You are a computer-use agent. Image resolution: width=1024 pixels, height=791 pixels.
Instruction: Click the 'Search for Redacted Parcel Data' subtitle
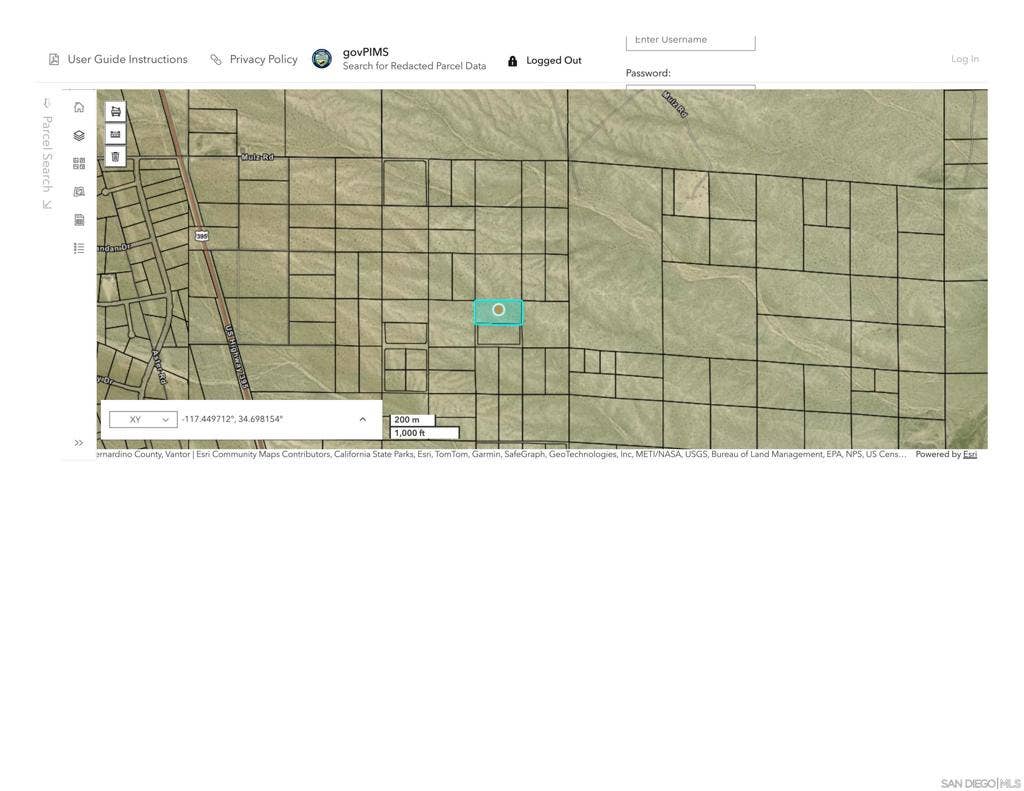[x=414, y=66]
